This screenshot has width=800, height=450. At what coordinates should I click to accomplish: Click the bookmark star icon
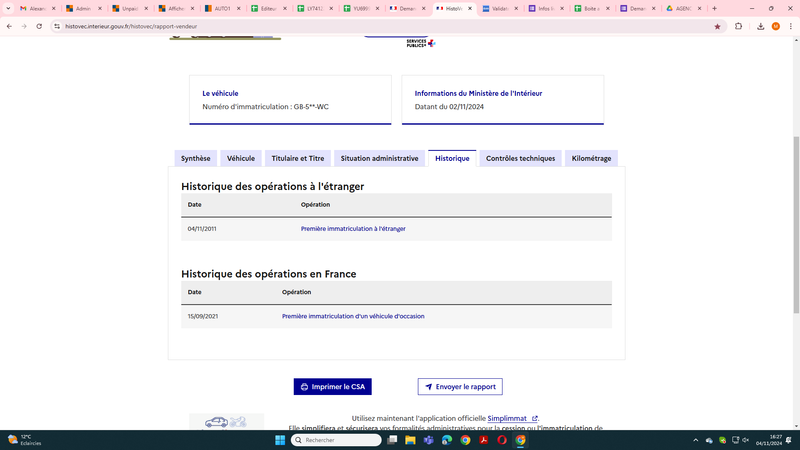[x=717, y=27]
